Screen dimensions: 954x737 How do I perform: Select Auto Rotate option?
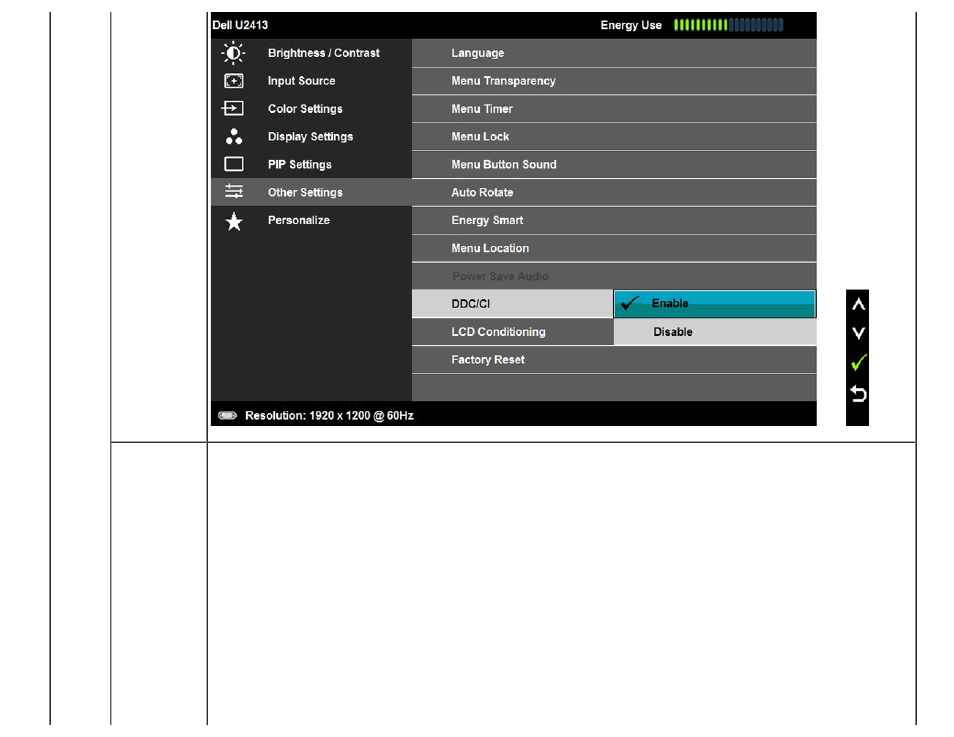click(614, 192)
